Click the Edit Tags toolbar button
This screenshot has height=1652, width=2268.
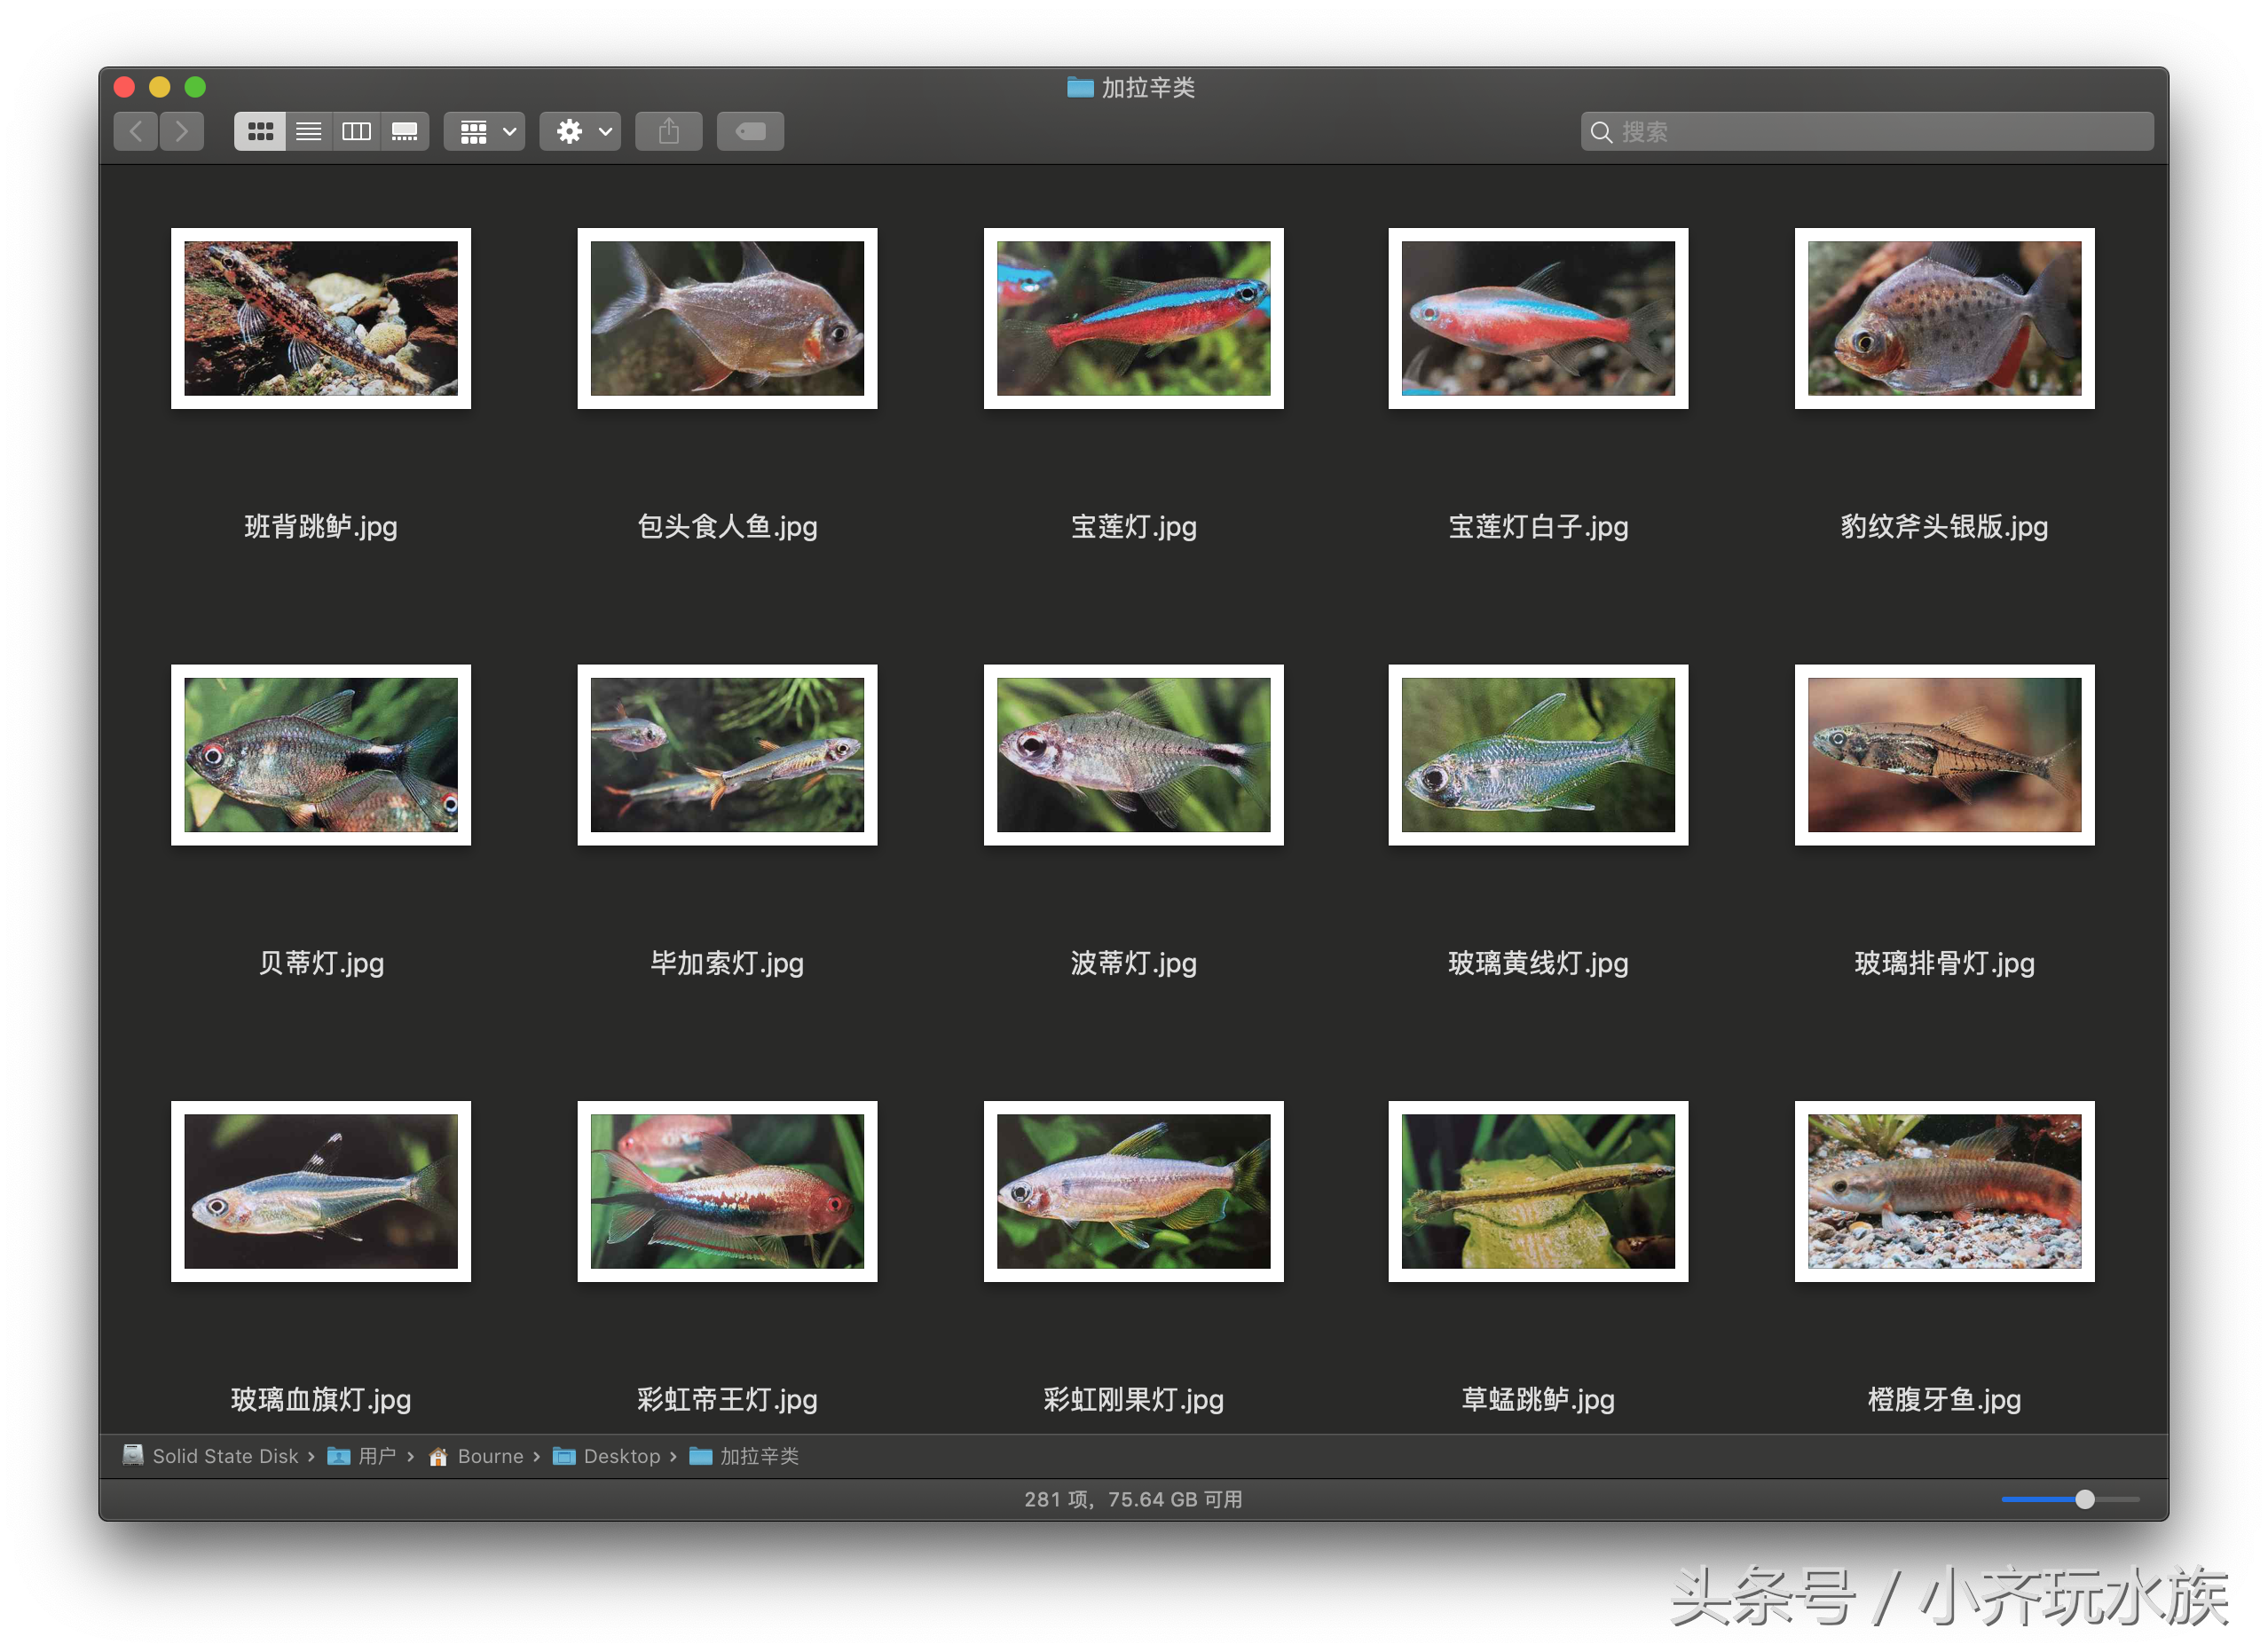[750, 131]
